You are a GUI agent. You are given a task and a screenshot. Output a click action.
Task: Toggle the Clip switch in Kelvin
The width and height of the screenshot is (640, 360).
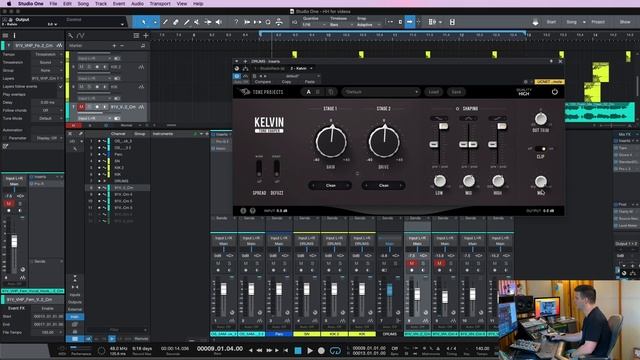(540, 149)
